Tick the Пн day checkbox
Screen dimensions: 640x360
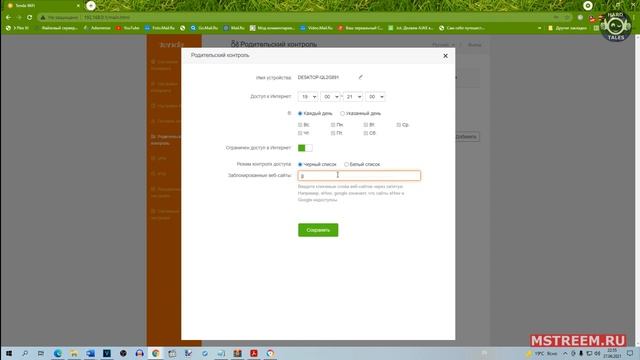coord(333,124)
